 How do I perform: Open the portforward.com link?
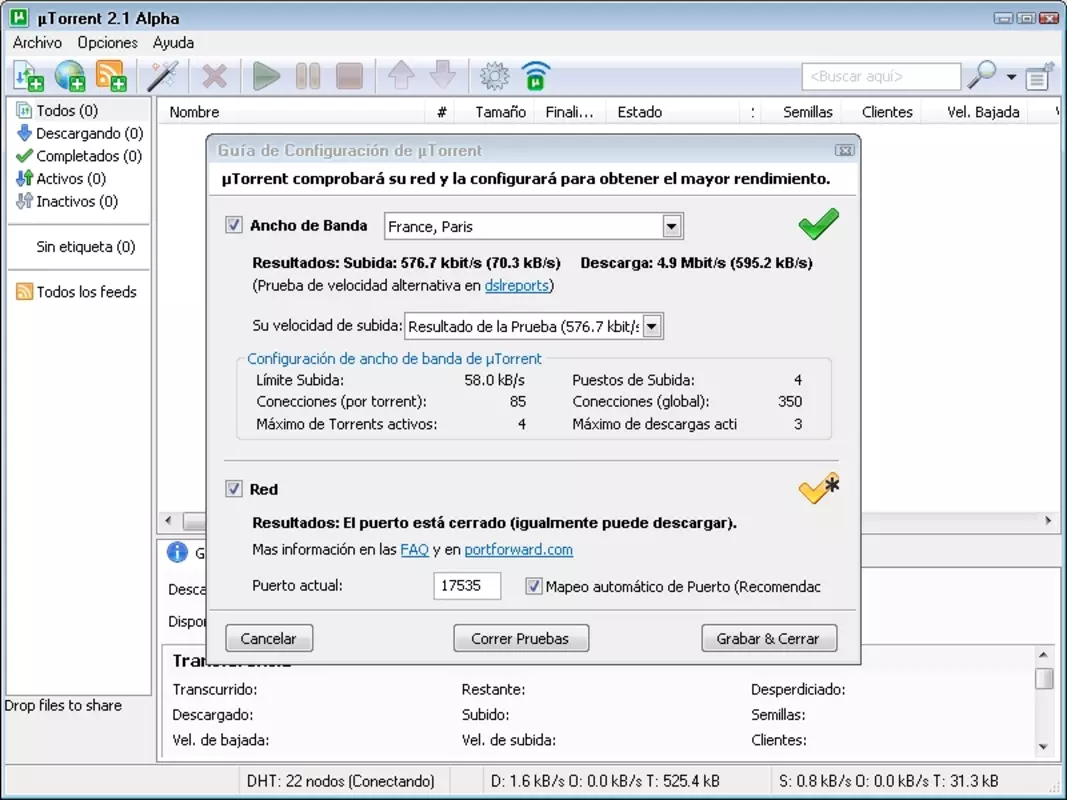coord(519,549)
